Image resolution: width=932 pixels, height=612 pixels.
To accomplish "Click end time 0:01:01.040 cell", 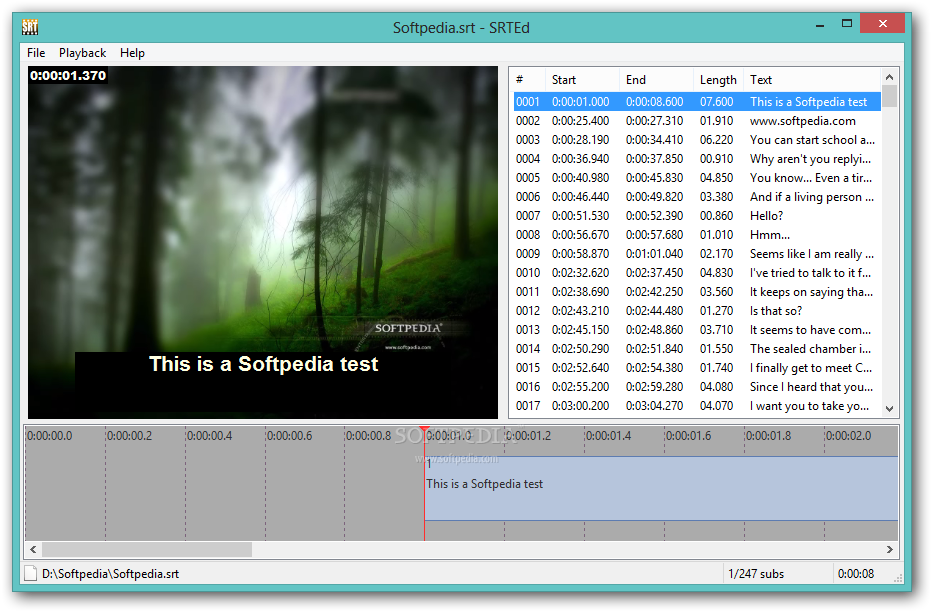I will pos(654,254).
